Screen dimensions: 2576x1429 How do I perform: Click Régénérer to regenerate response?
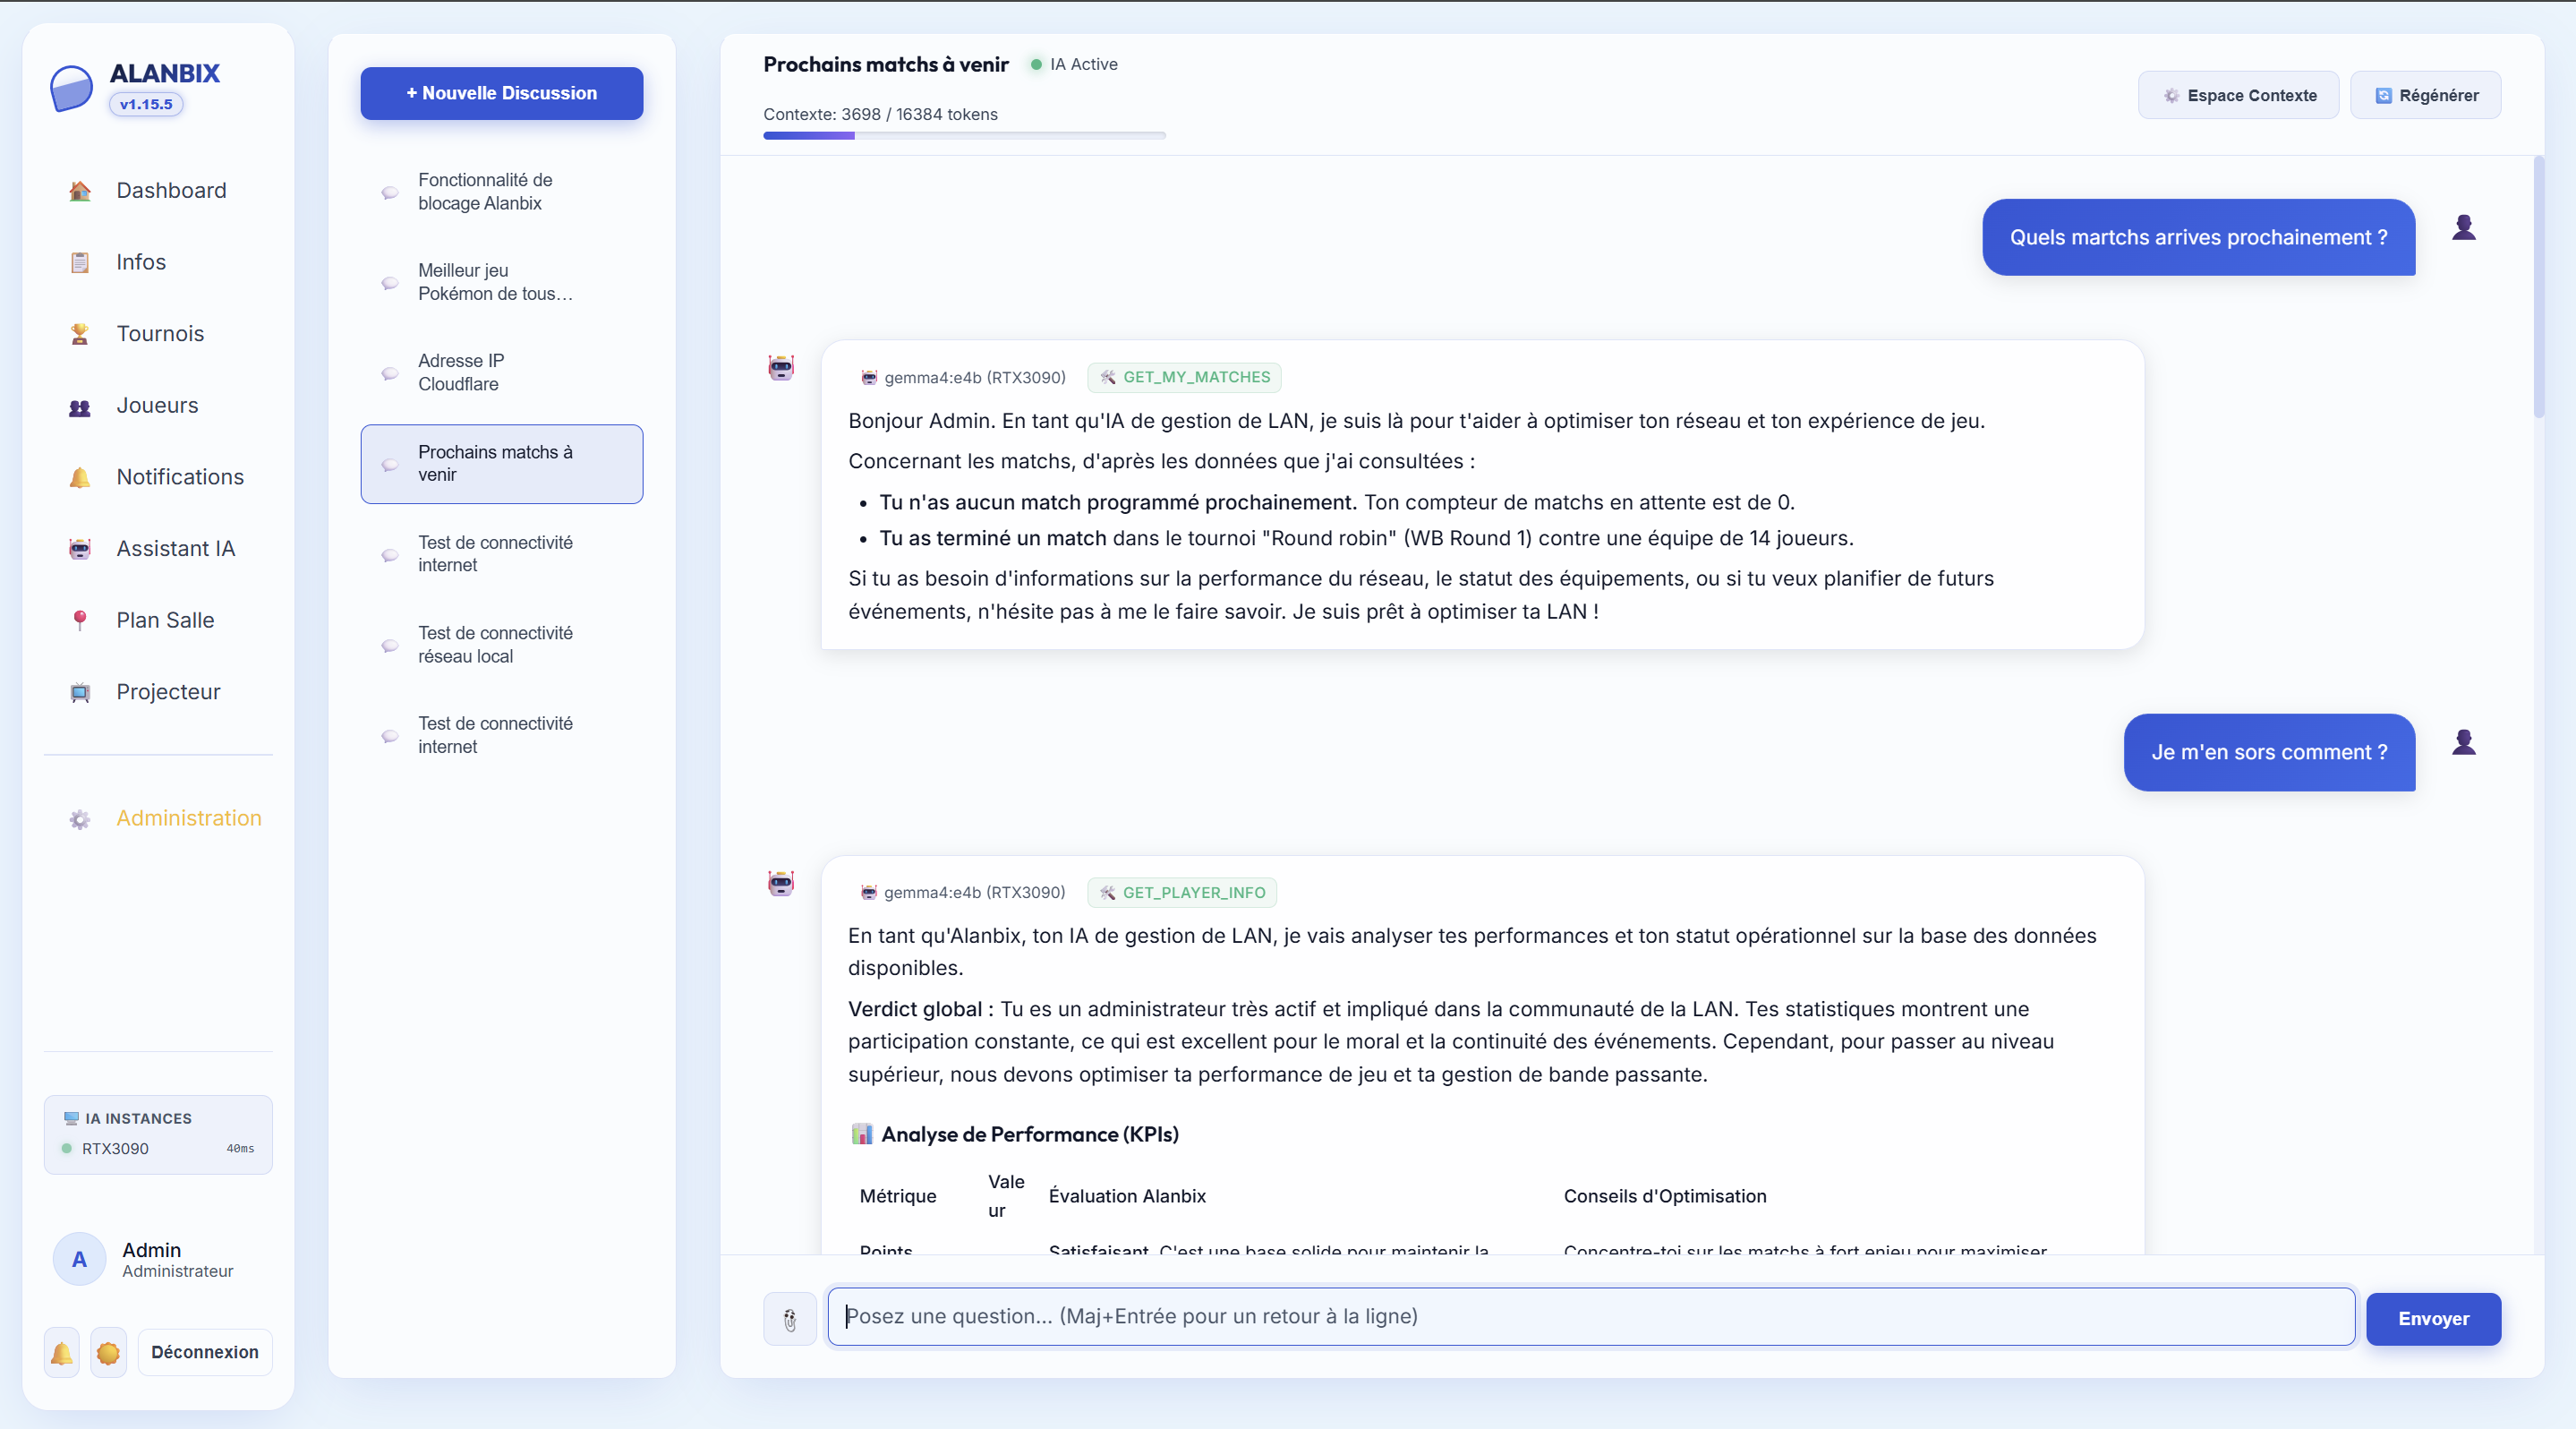pos(2425,96)
